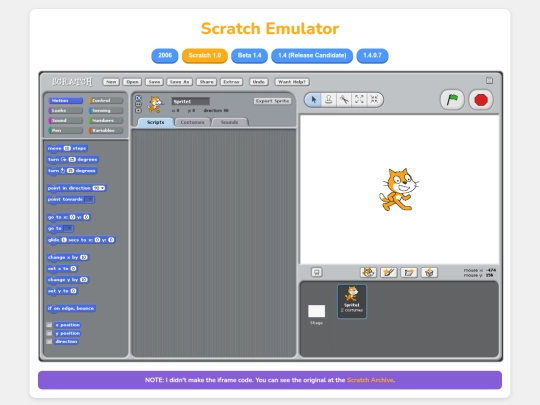Click the green flag to start scripts
The height and width of the screenshot is (405, 540).
point(452,100)
